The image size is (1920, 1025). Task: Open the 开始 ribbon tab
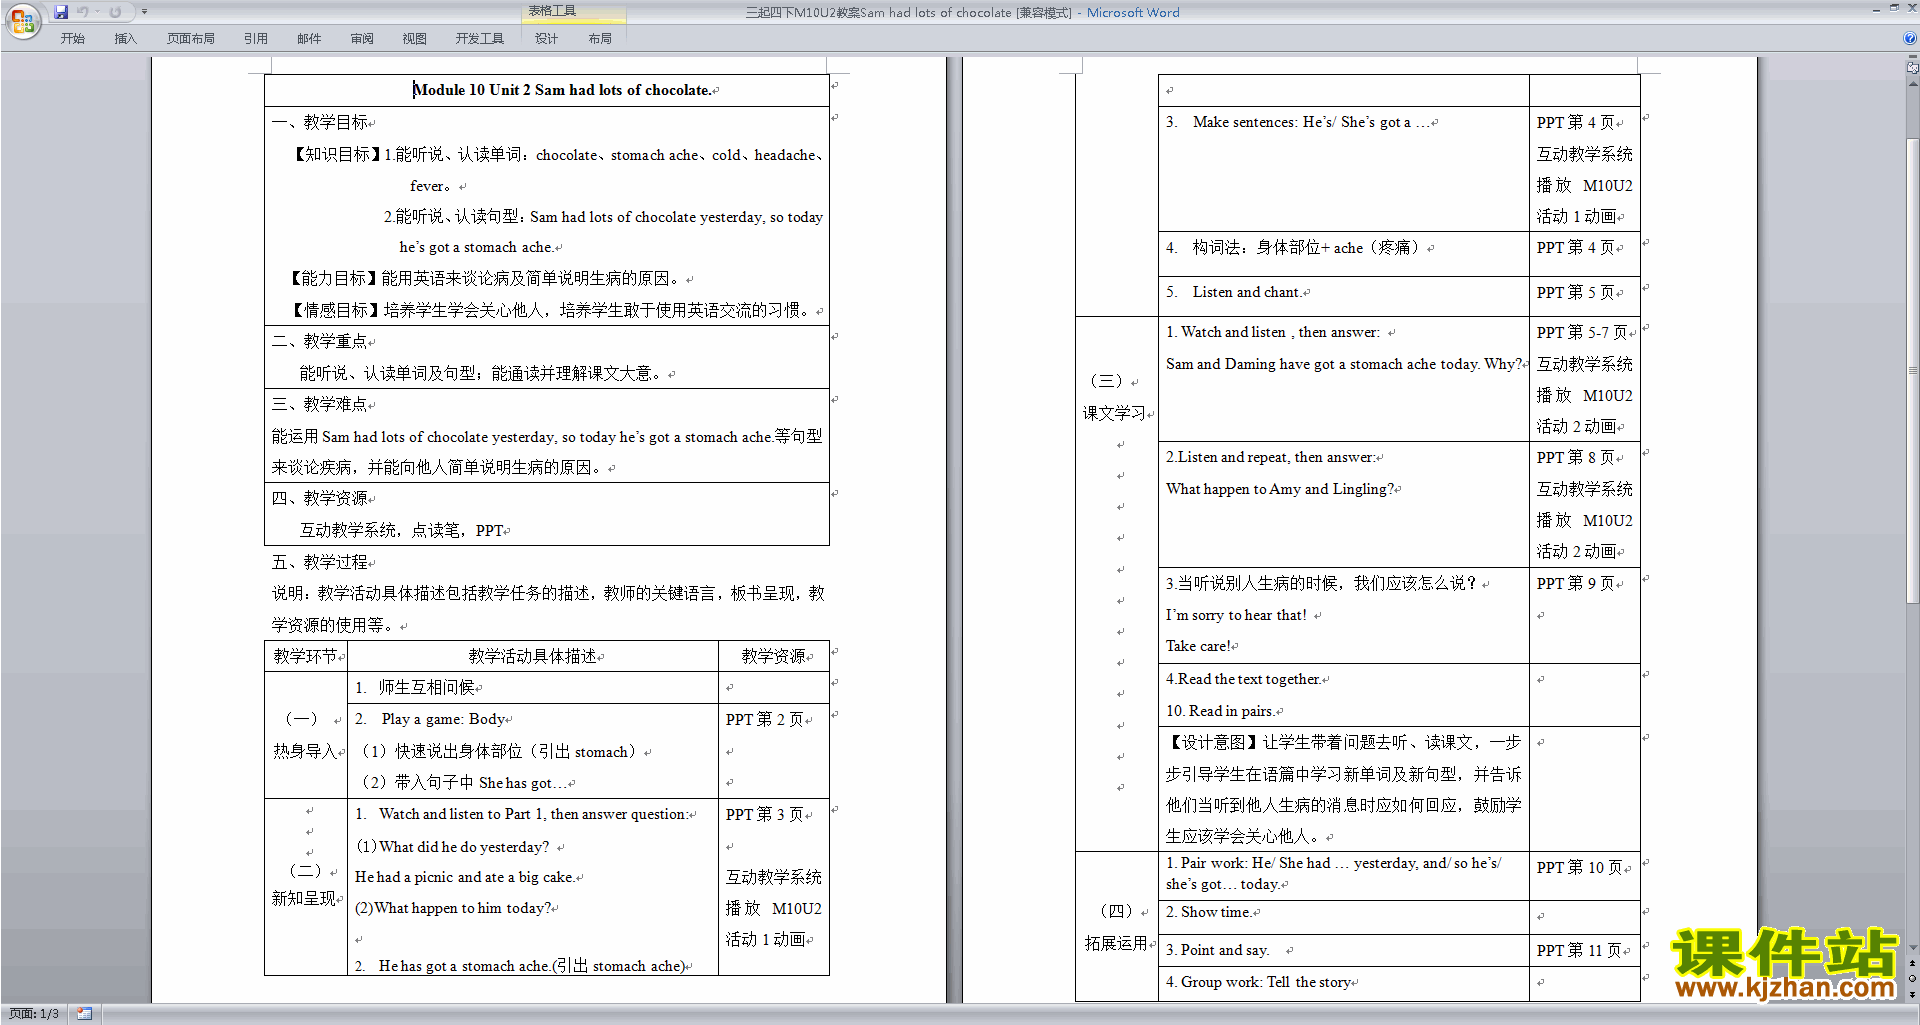72,38
